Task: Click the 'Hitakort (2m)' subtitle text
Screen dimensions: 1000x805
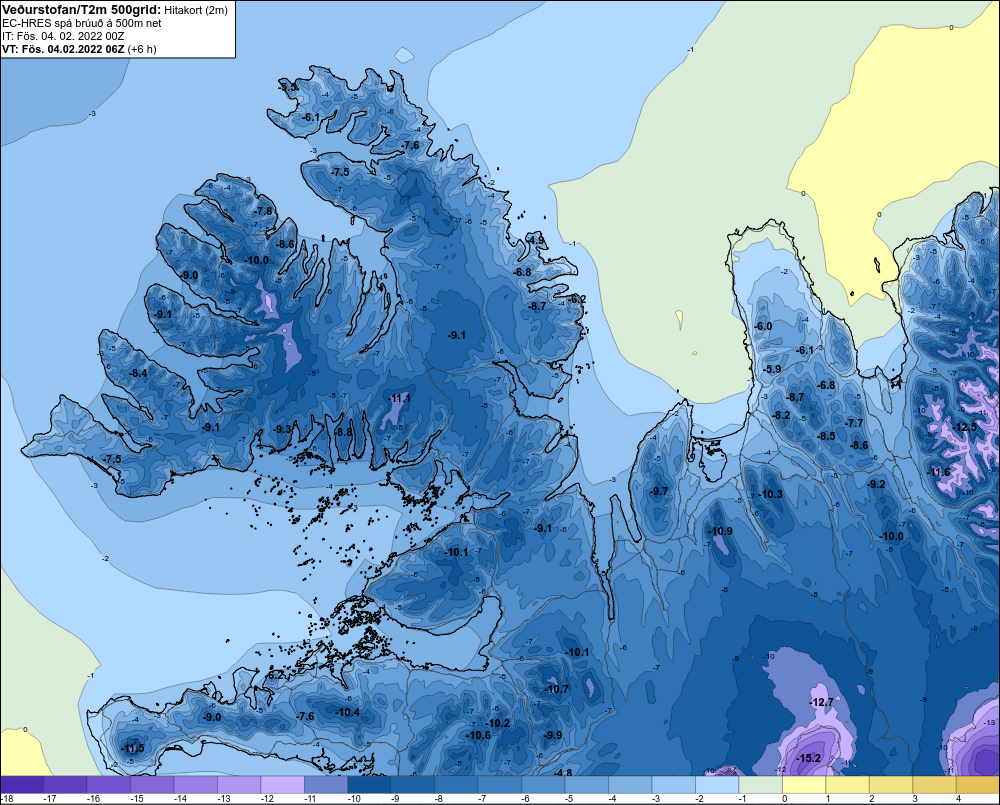Action: coord(196,10)
